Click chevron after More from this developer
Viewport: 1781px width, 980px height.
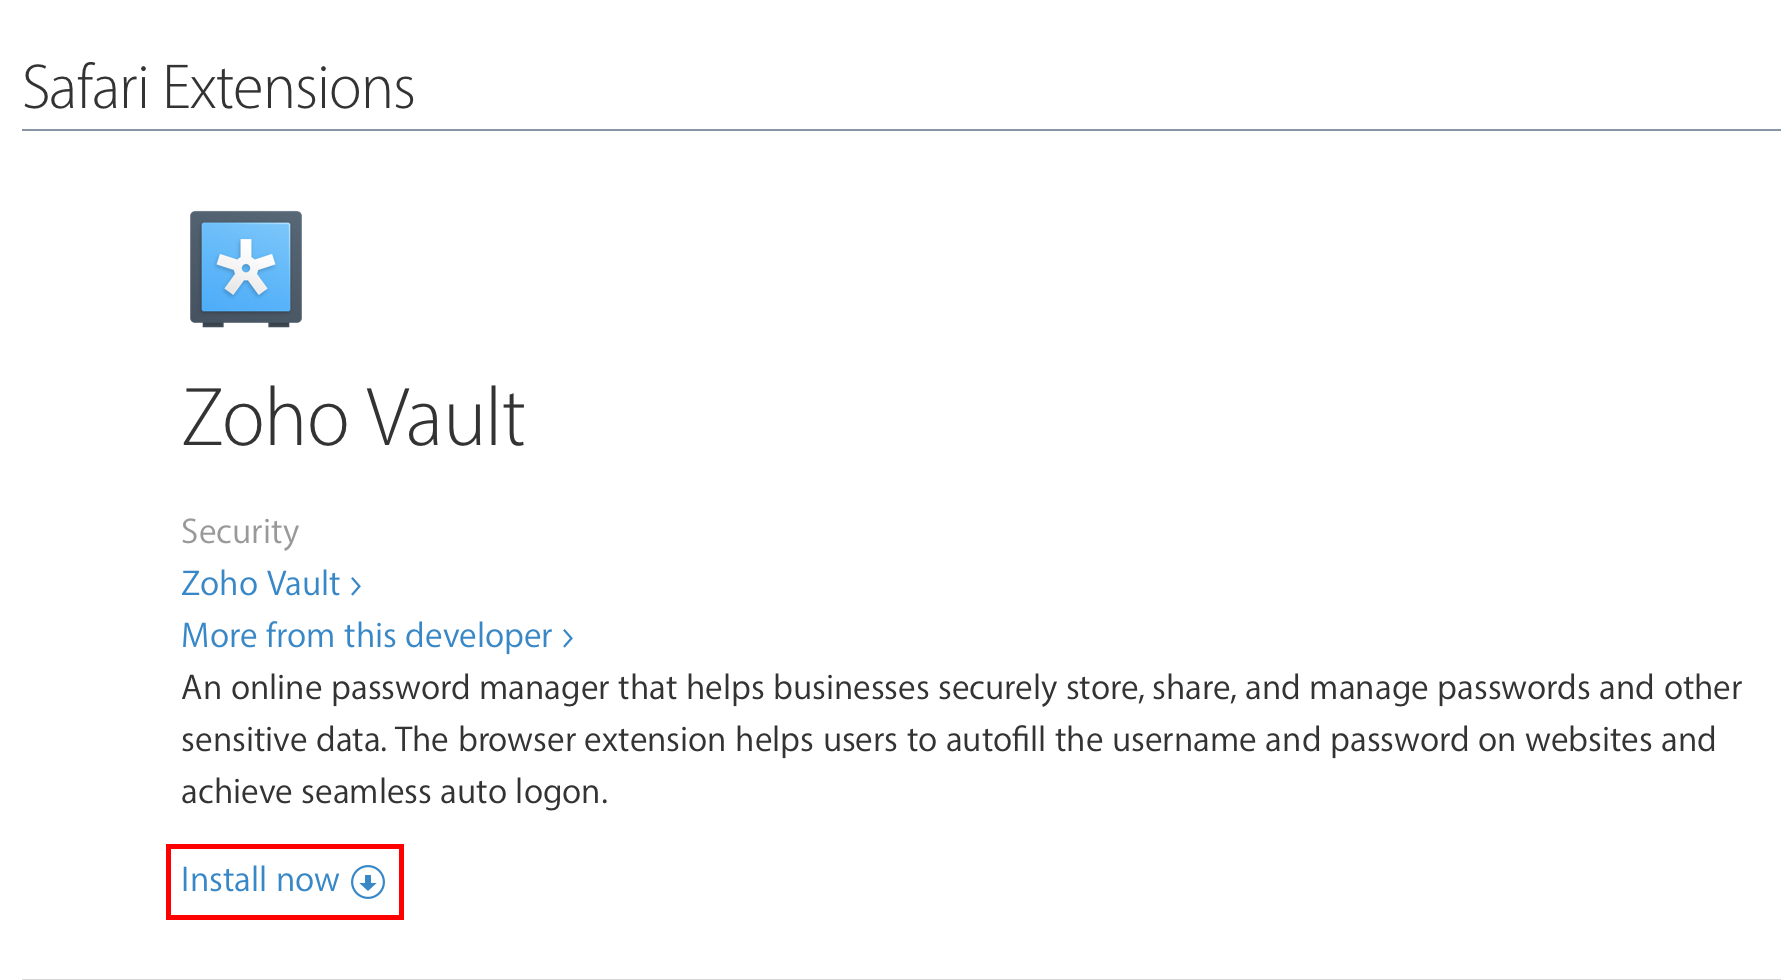(x=568, y=637)
